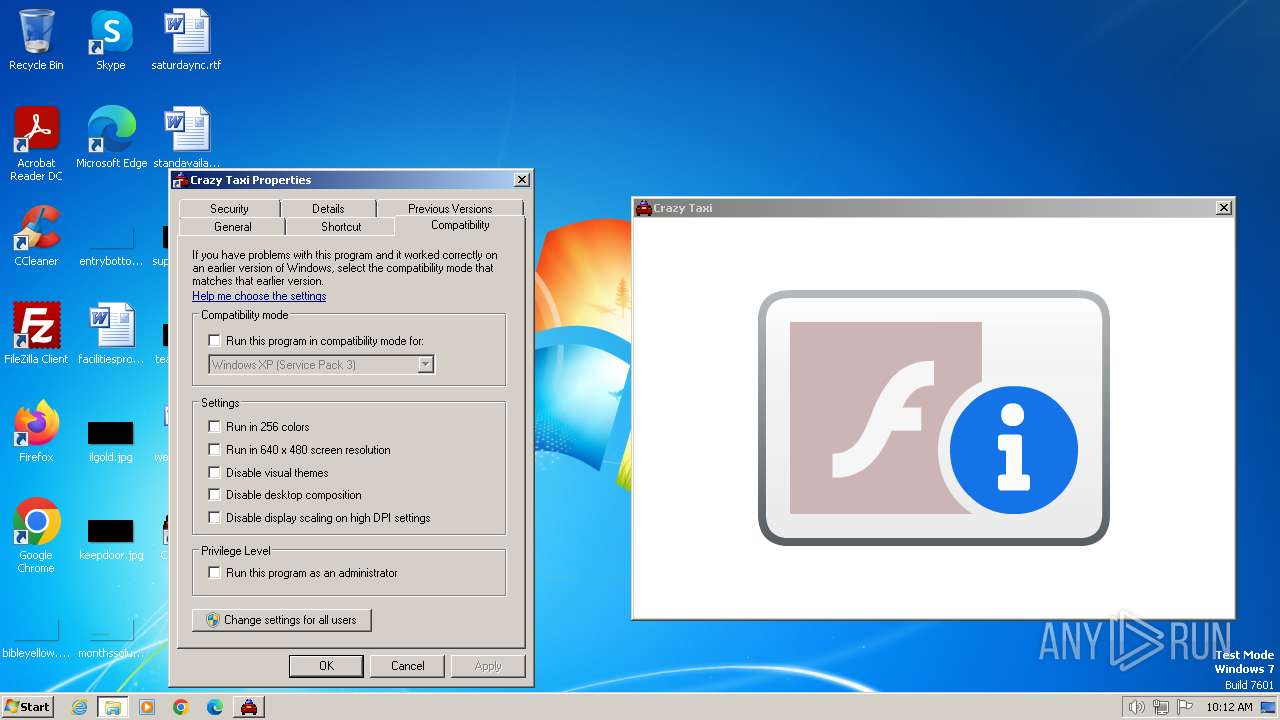Check Disable display scaling on high DPI

(214, 518)
